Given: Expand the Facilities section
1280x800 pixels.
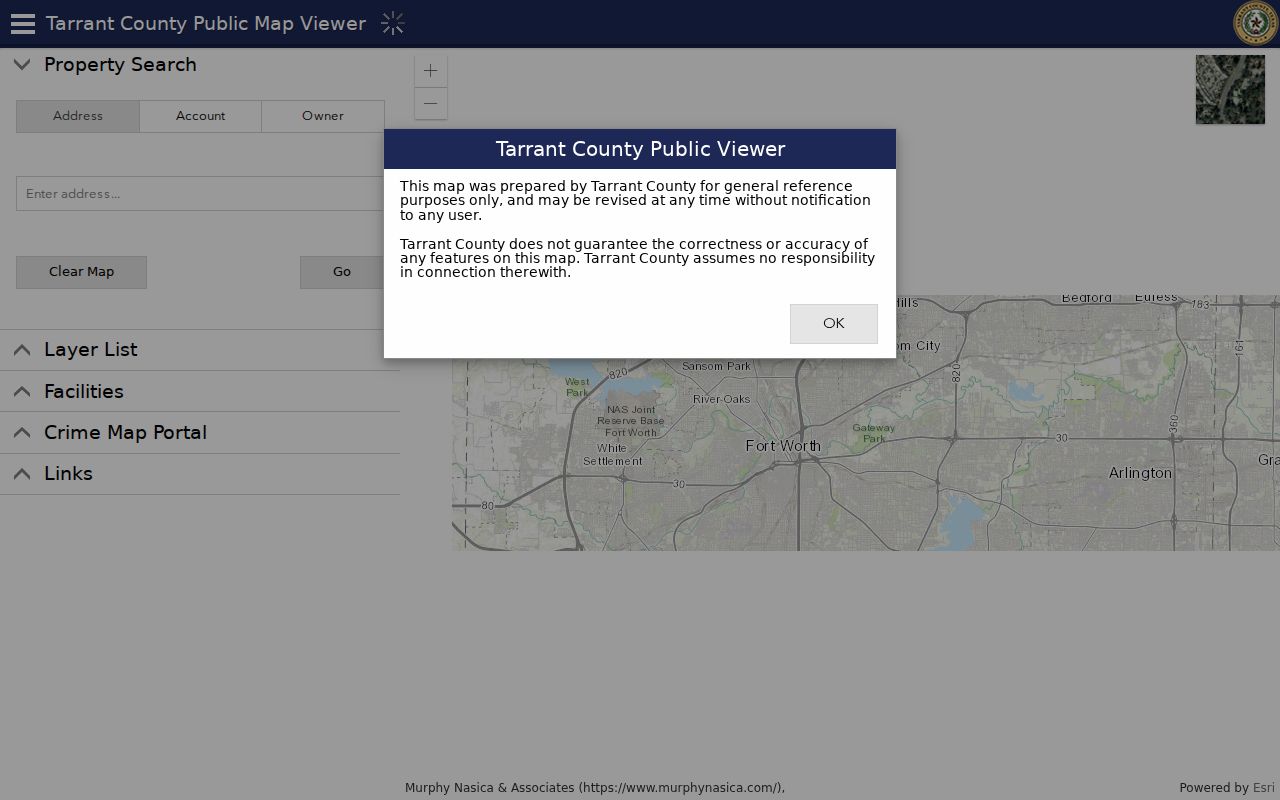Looking at the screenshot, I should 22,392.
